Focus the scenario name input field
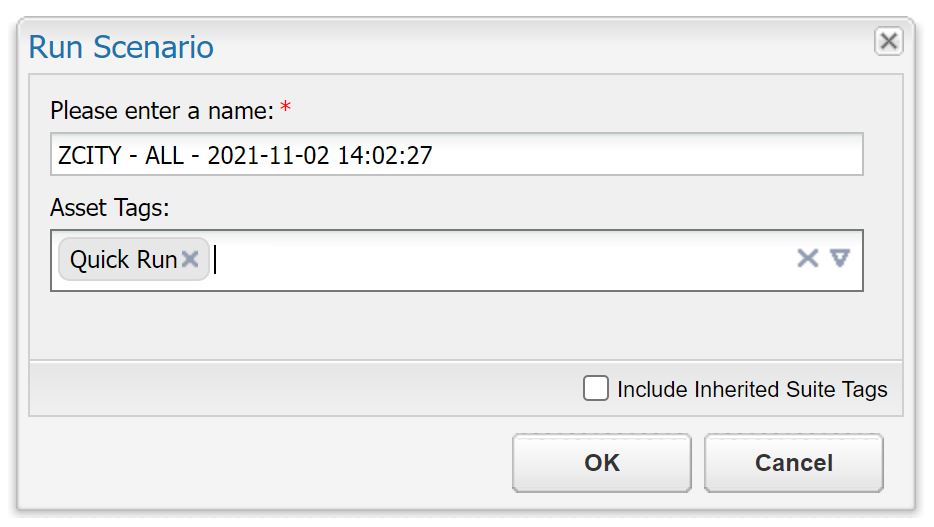 pyautogui.click(x=457, y=154)
